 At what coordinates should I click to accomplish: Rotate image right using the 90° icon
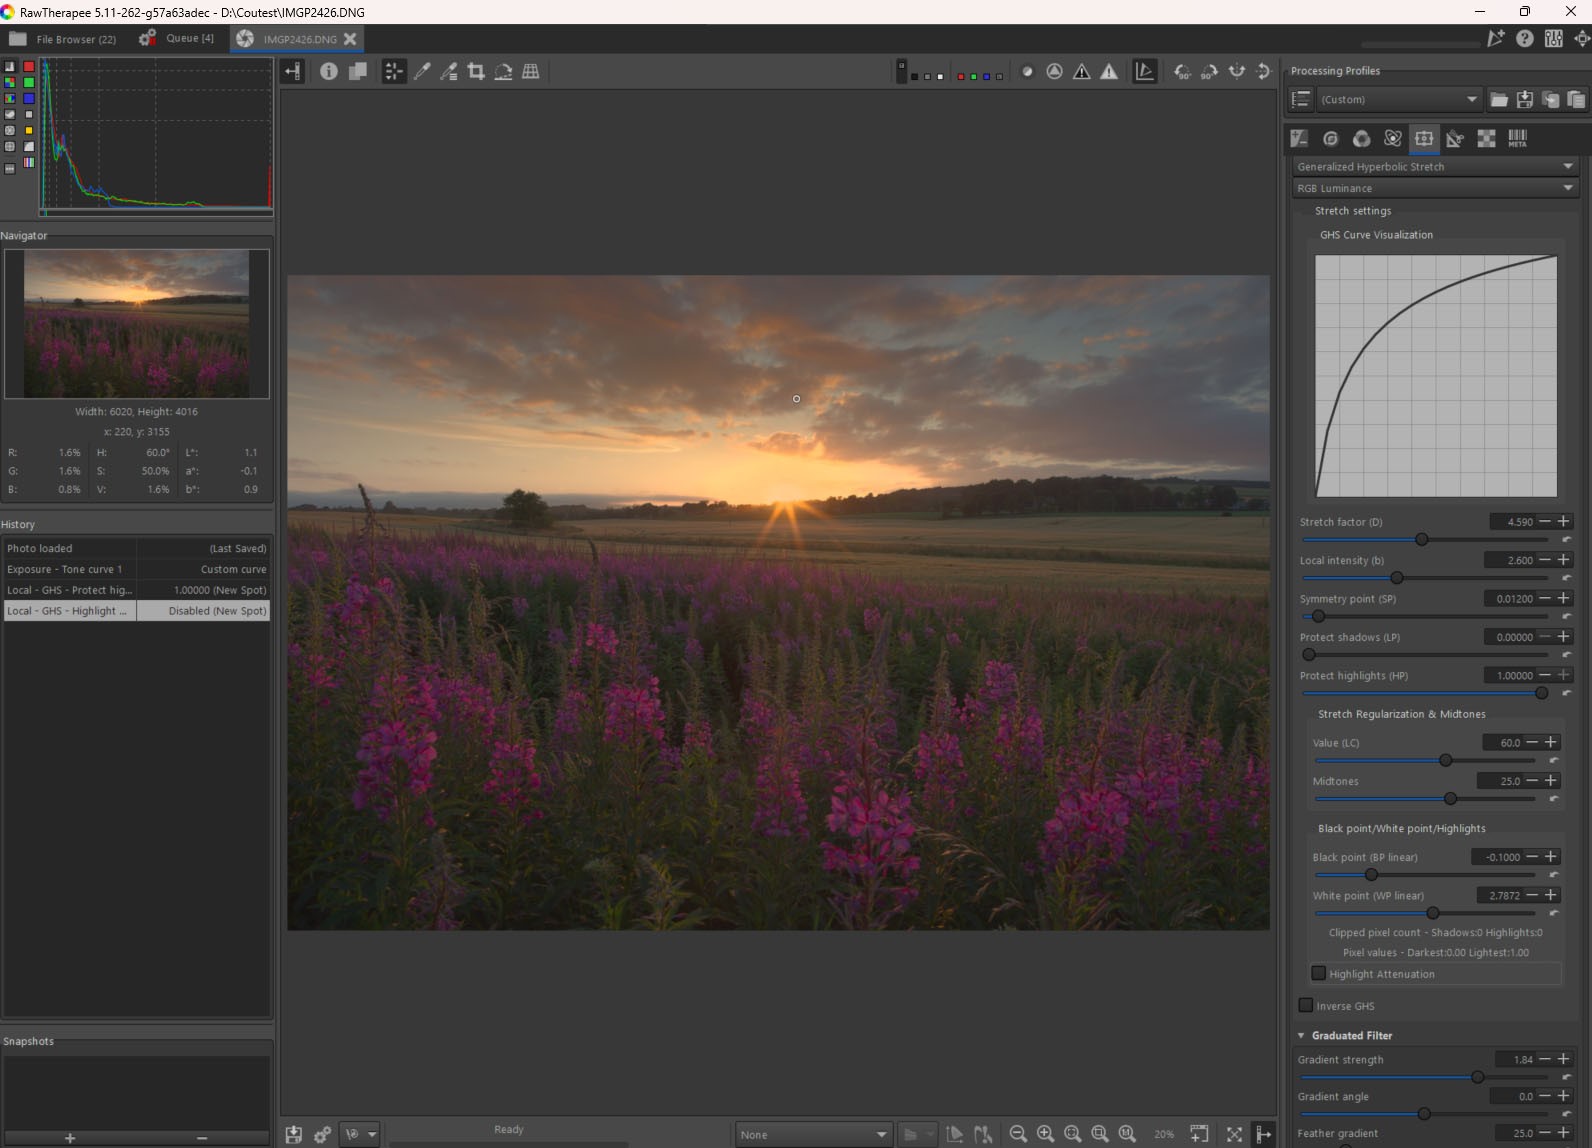click(x=1209, y=71)
